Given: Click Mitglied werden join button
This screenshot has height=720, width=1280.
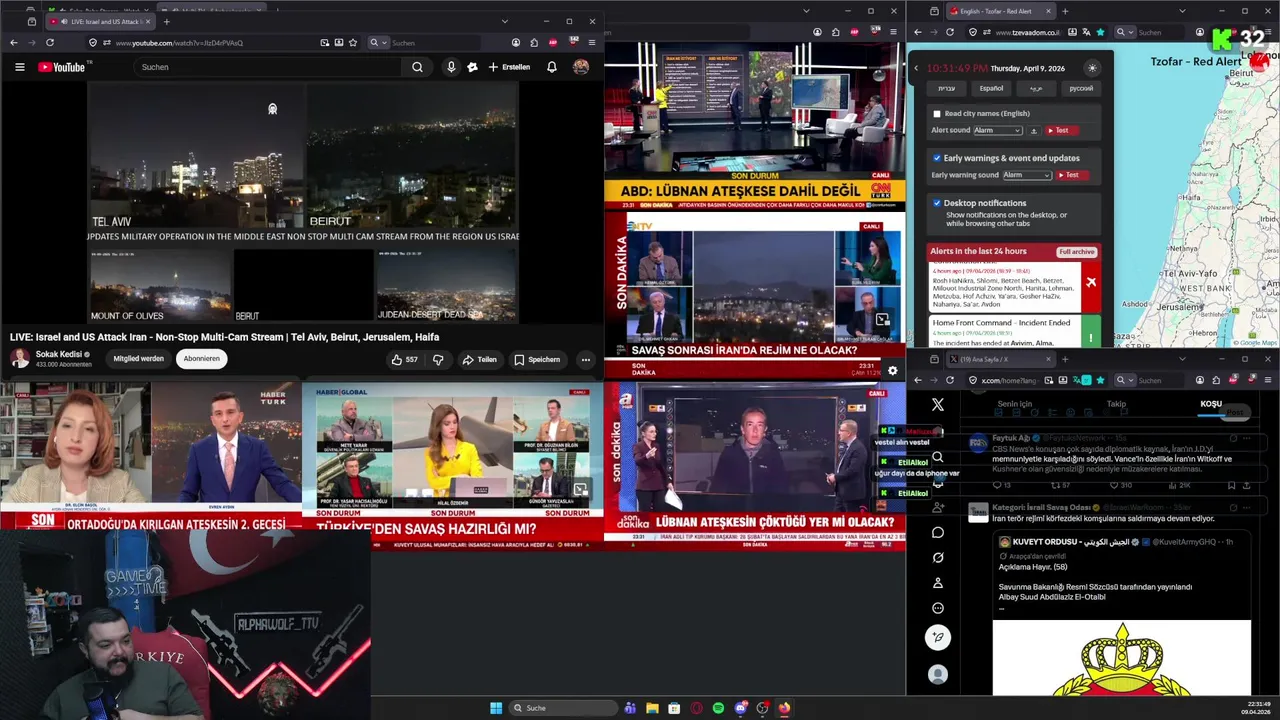Looking at the screenshot, I should point(139,359).
